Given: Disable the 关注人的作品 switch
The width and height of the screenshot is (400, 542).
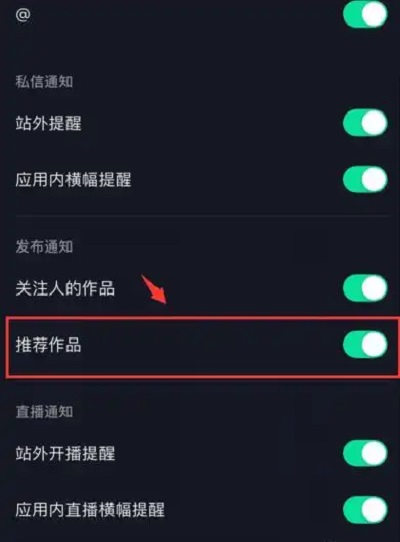Looking at the screenshot, I should (365, 288).
